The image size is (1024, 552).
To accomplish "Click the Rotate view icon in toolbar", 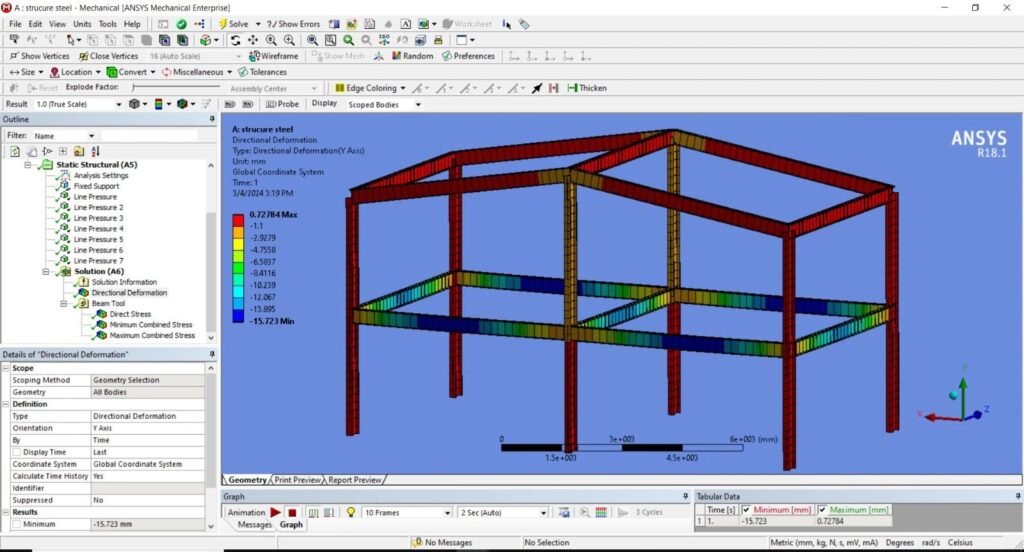I will tap(235, 40).
